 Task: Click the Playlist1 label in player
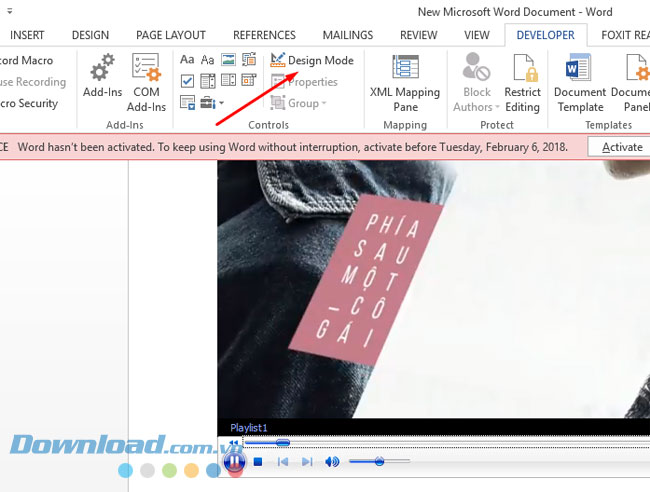(249, 427)
